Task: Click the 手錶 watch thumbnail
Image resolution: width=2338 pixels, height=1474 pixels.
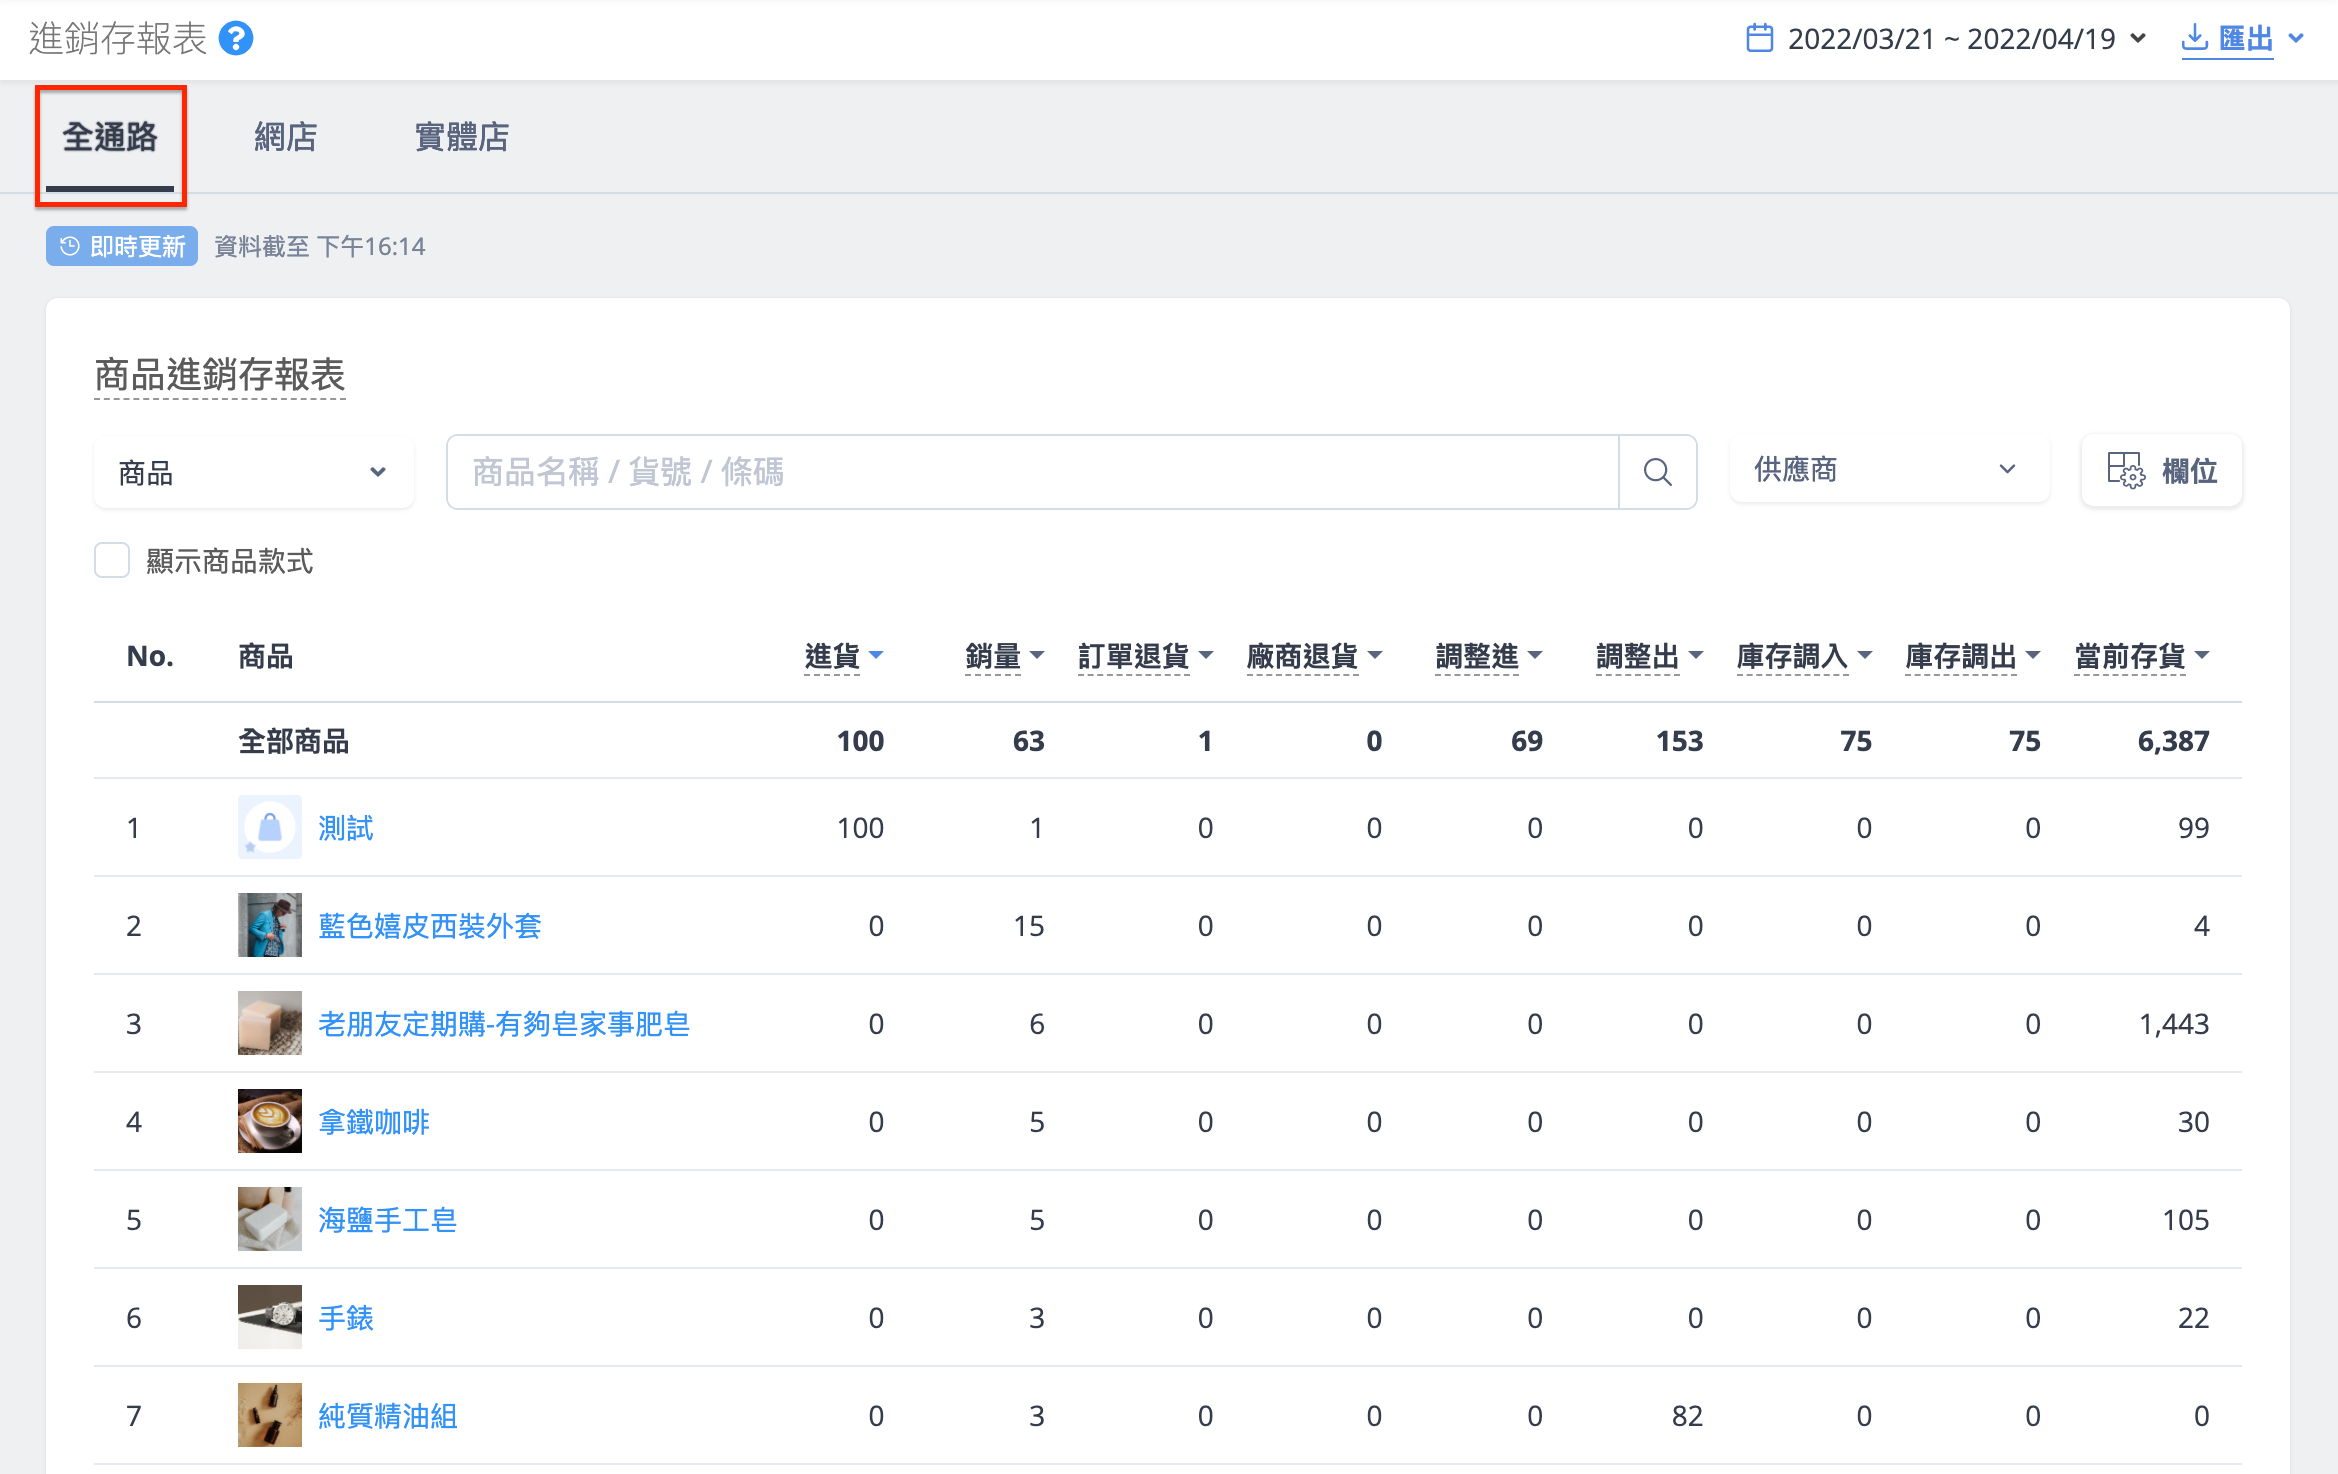Action: click(x=270, y=1317)
